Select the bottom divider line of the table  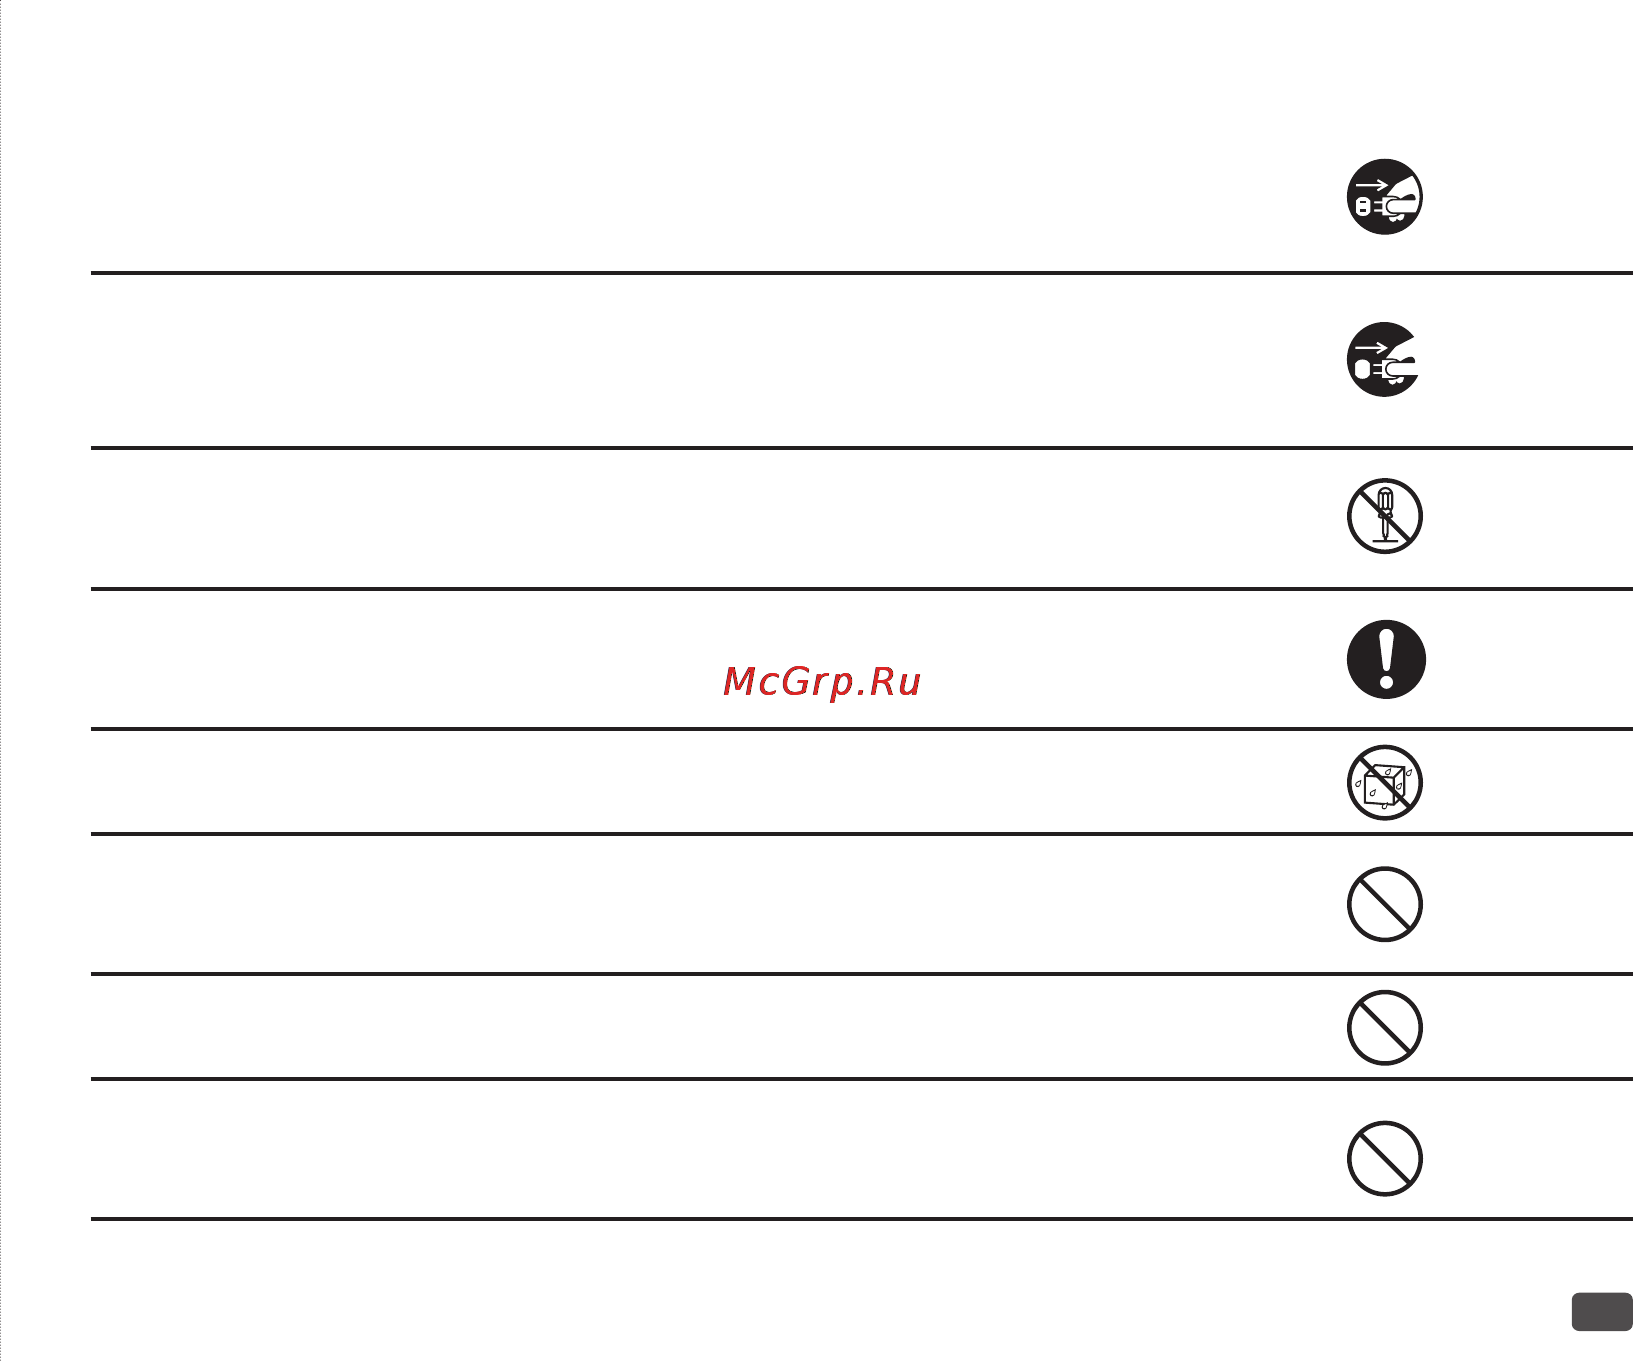(862, 1219)
